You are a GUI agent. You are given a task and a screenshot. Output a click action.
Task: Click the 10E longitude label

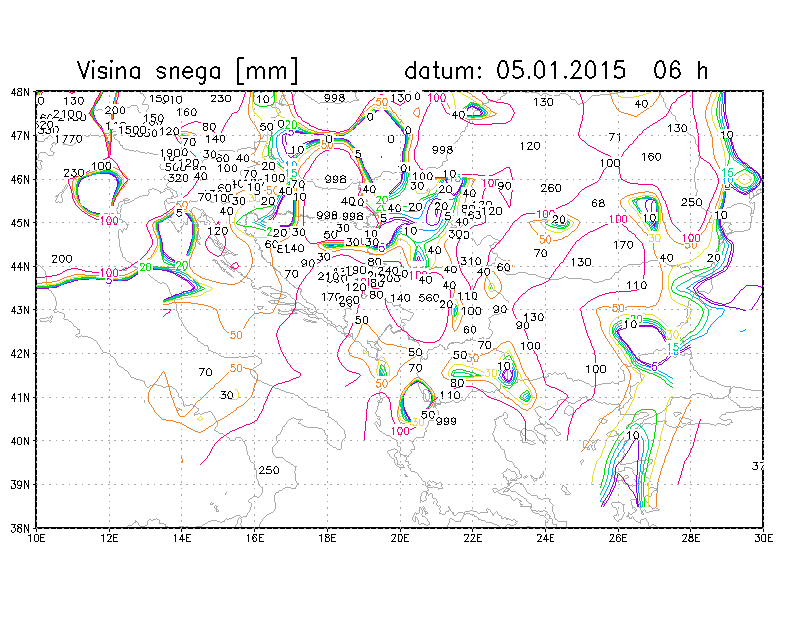point(36,538)
